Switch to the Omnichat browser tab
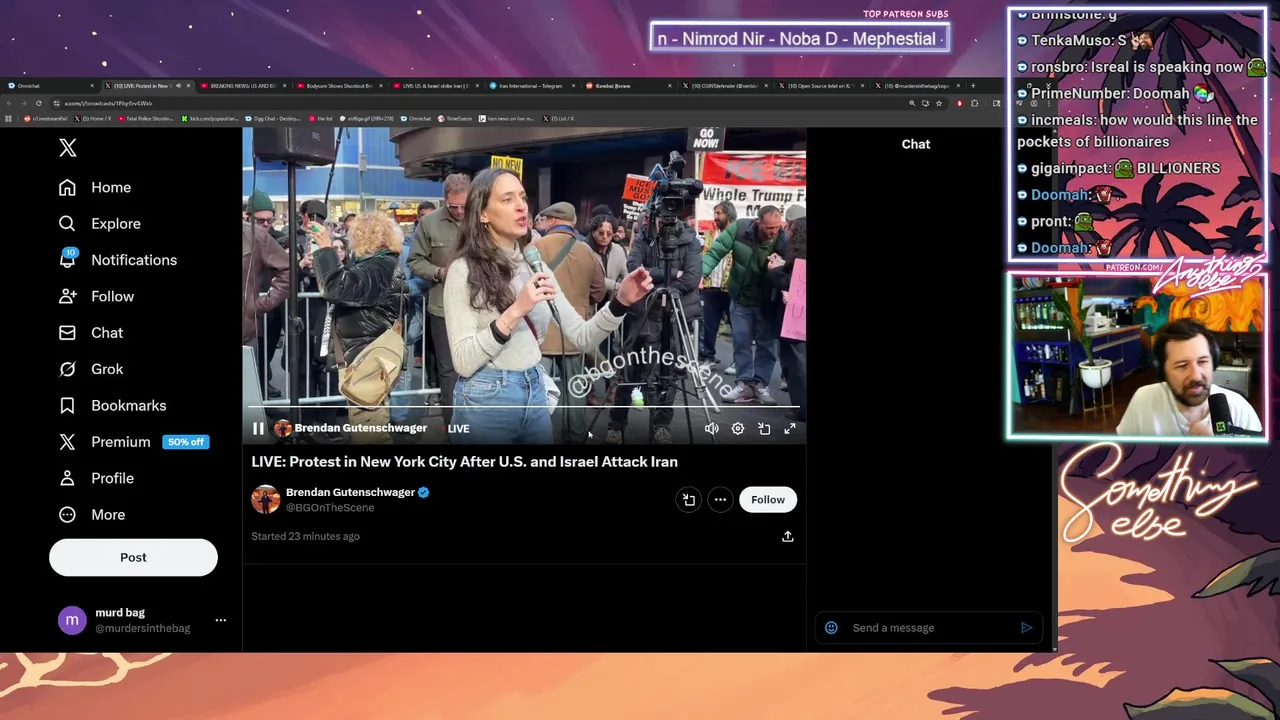Viewport: 1280px width, 720px height. [x=48, y=86]
